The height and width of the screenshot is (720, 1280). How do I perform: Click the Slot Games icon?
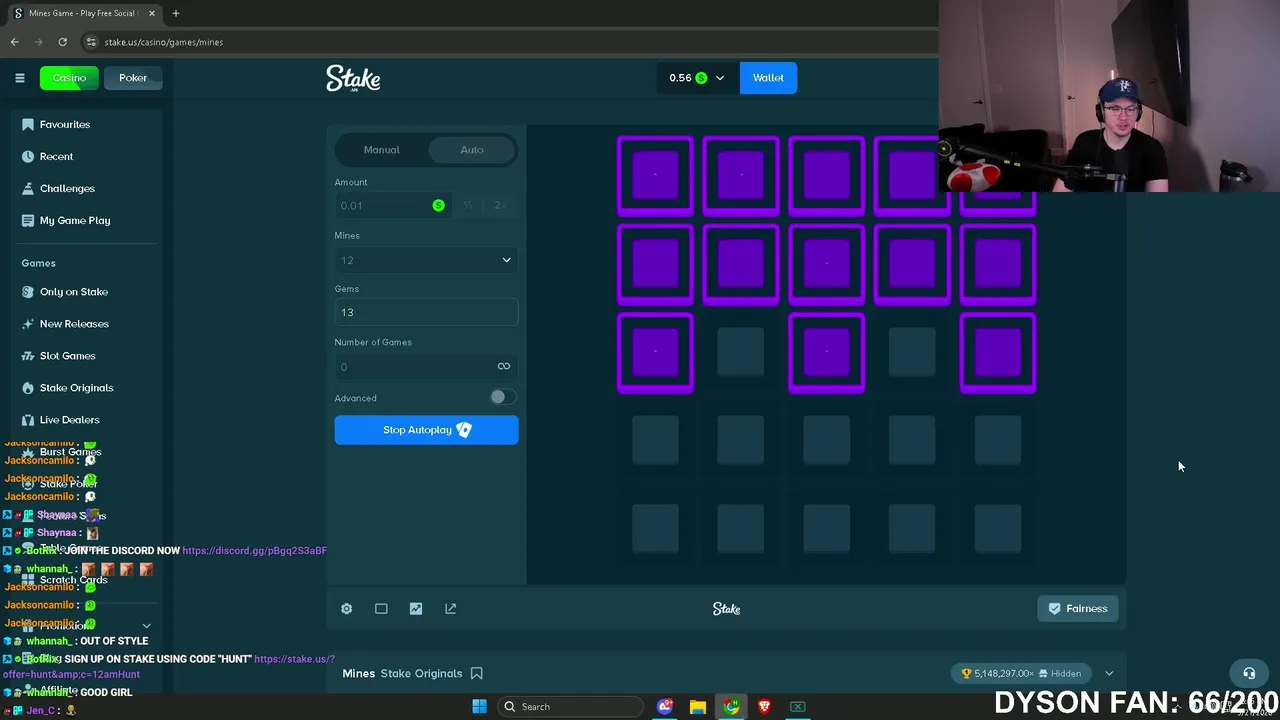coord(28,356)
